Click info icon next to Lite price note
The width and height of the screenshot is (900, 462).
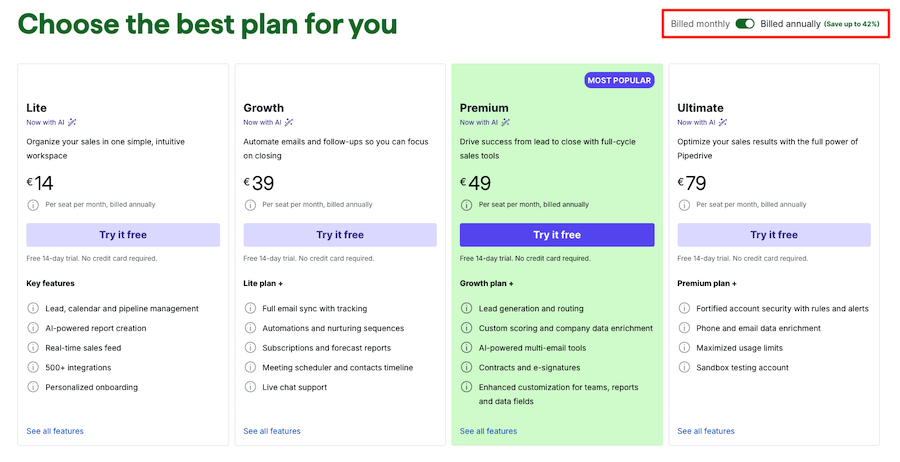click(33, 205)
